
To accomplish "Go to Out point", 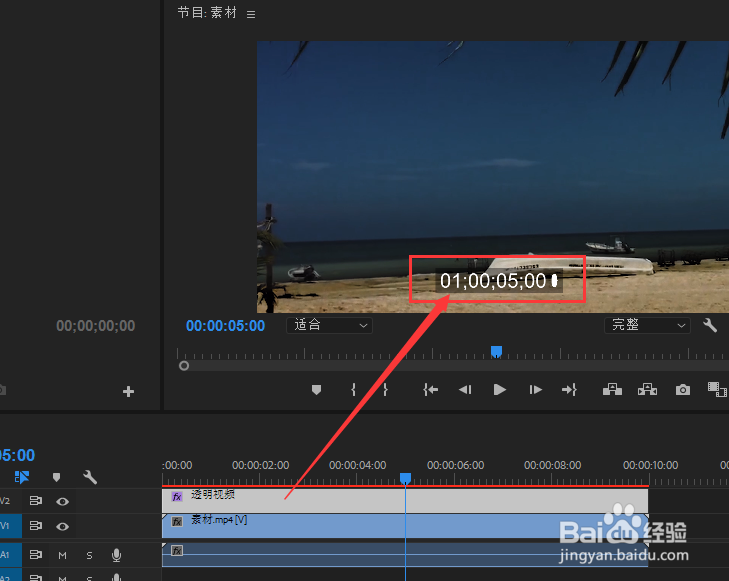I will pos(570,390).
